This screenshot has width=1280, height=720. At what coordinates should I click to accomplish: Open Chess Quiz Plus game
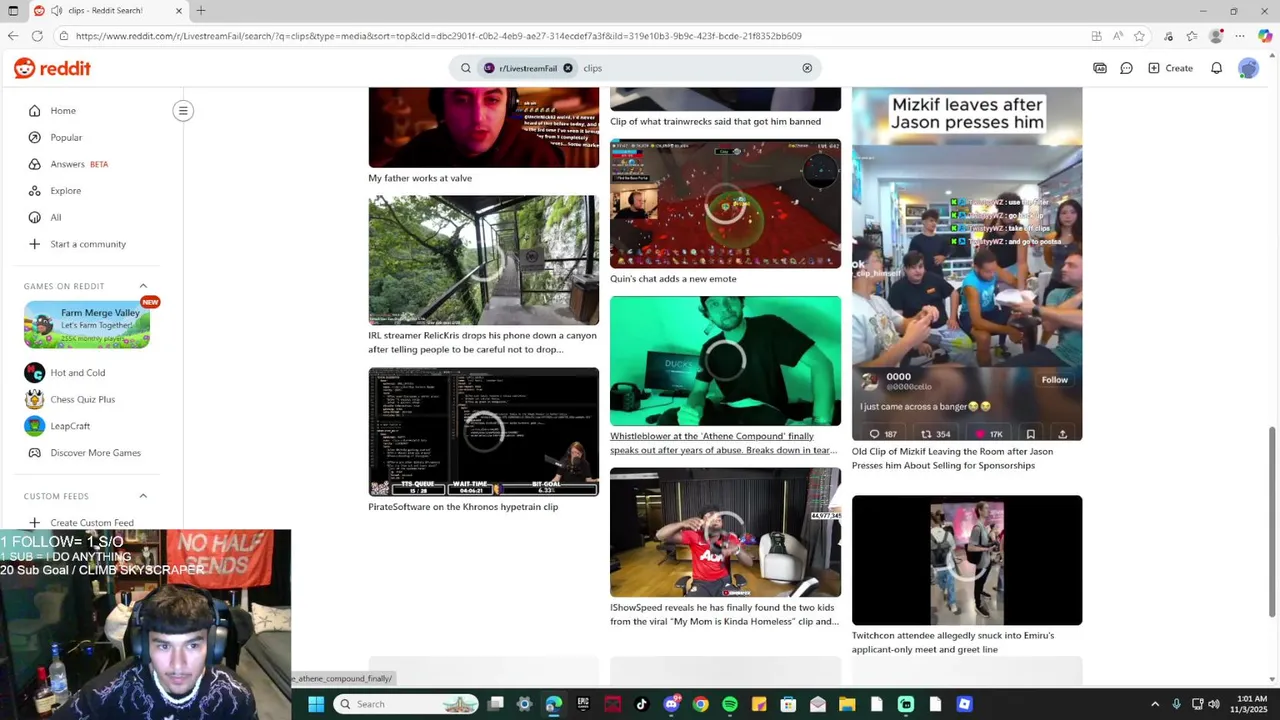pyautogui.click(x=83, y=399)
